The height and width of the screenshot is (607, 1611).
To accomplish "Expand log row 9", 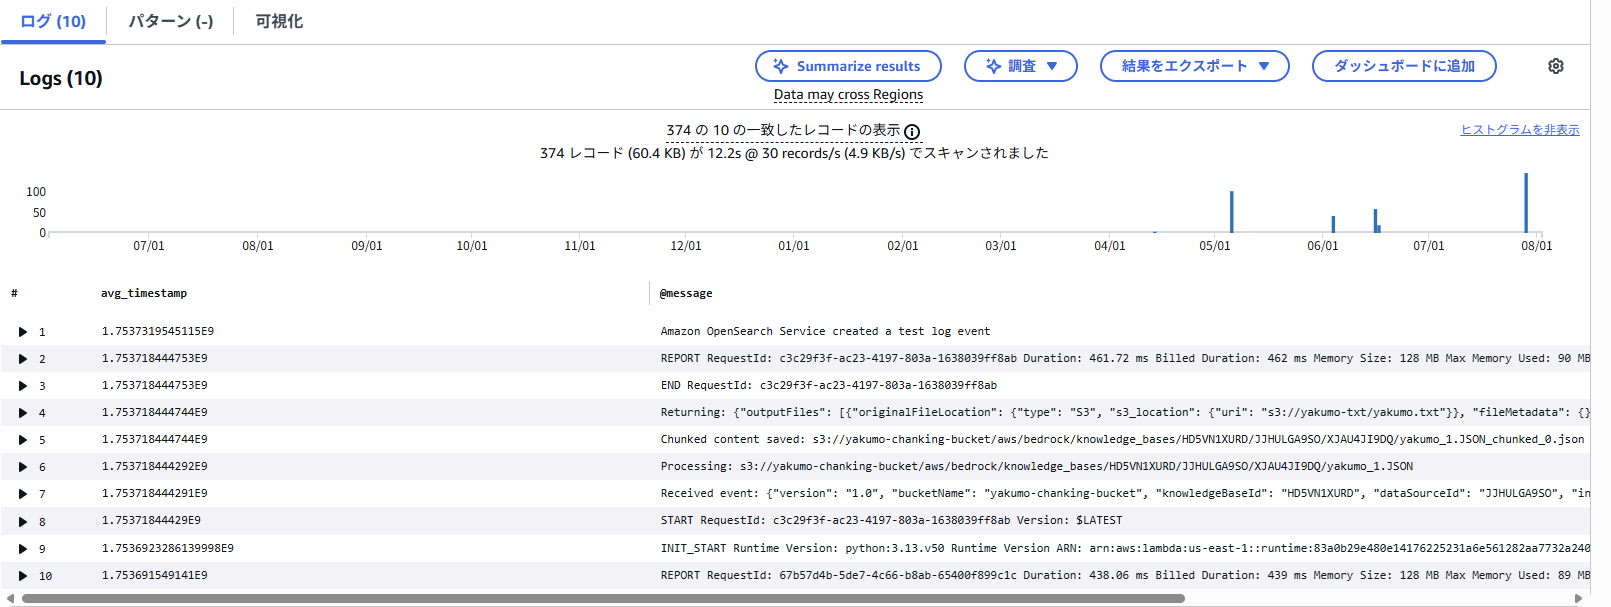I will [22, 549].
